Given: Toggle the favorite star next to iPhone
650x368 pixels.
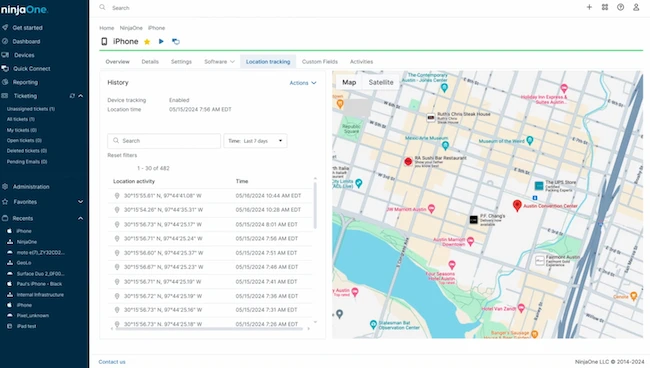Looking at the screenshot, I should click(147, 41).
